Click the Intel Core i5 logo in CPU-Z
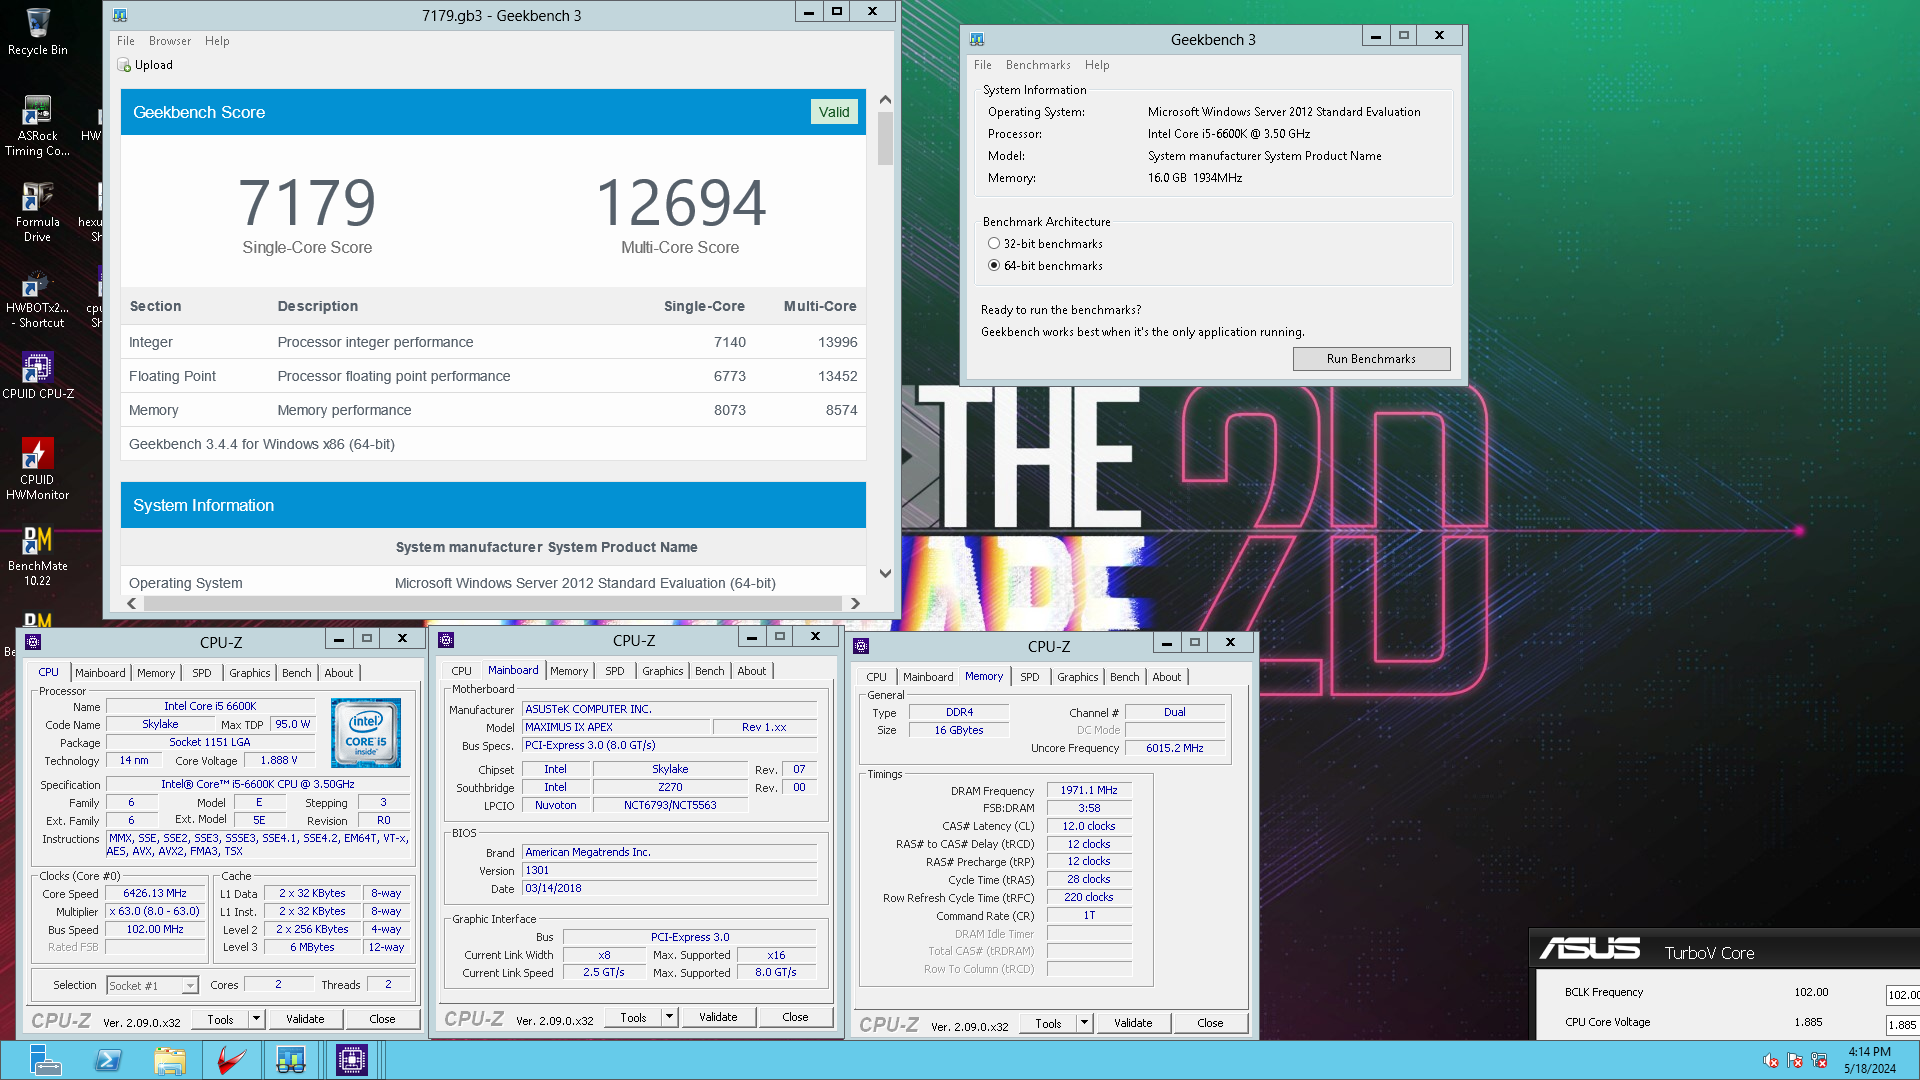Viewport: 1920px width, 1080px height. click(366, 733)
